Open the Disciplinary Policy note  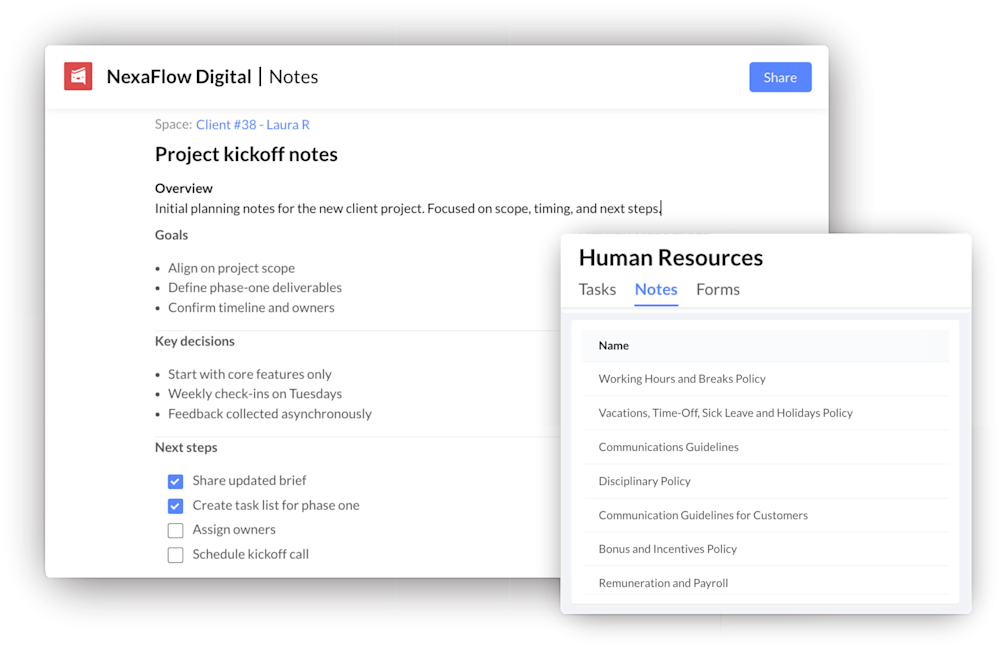coord(647,481)
